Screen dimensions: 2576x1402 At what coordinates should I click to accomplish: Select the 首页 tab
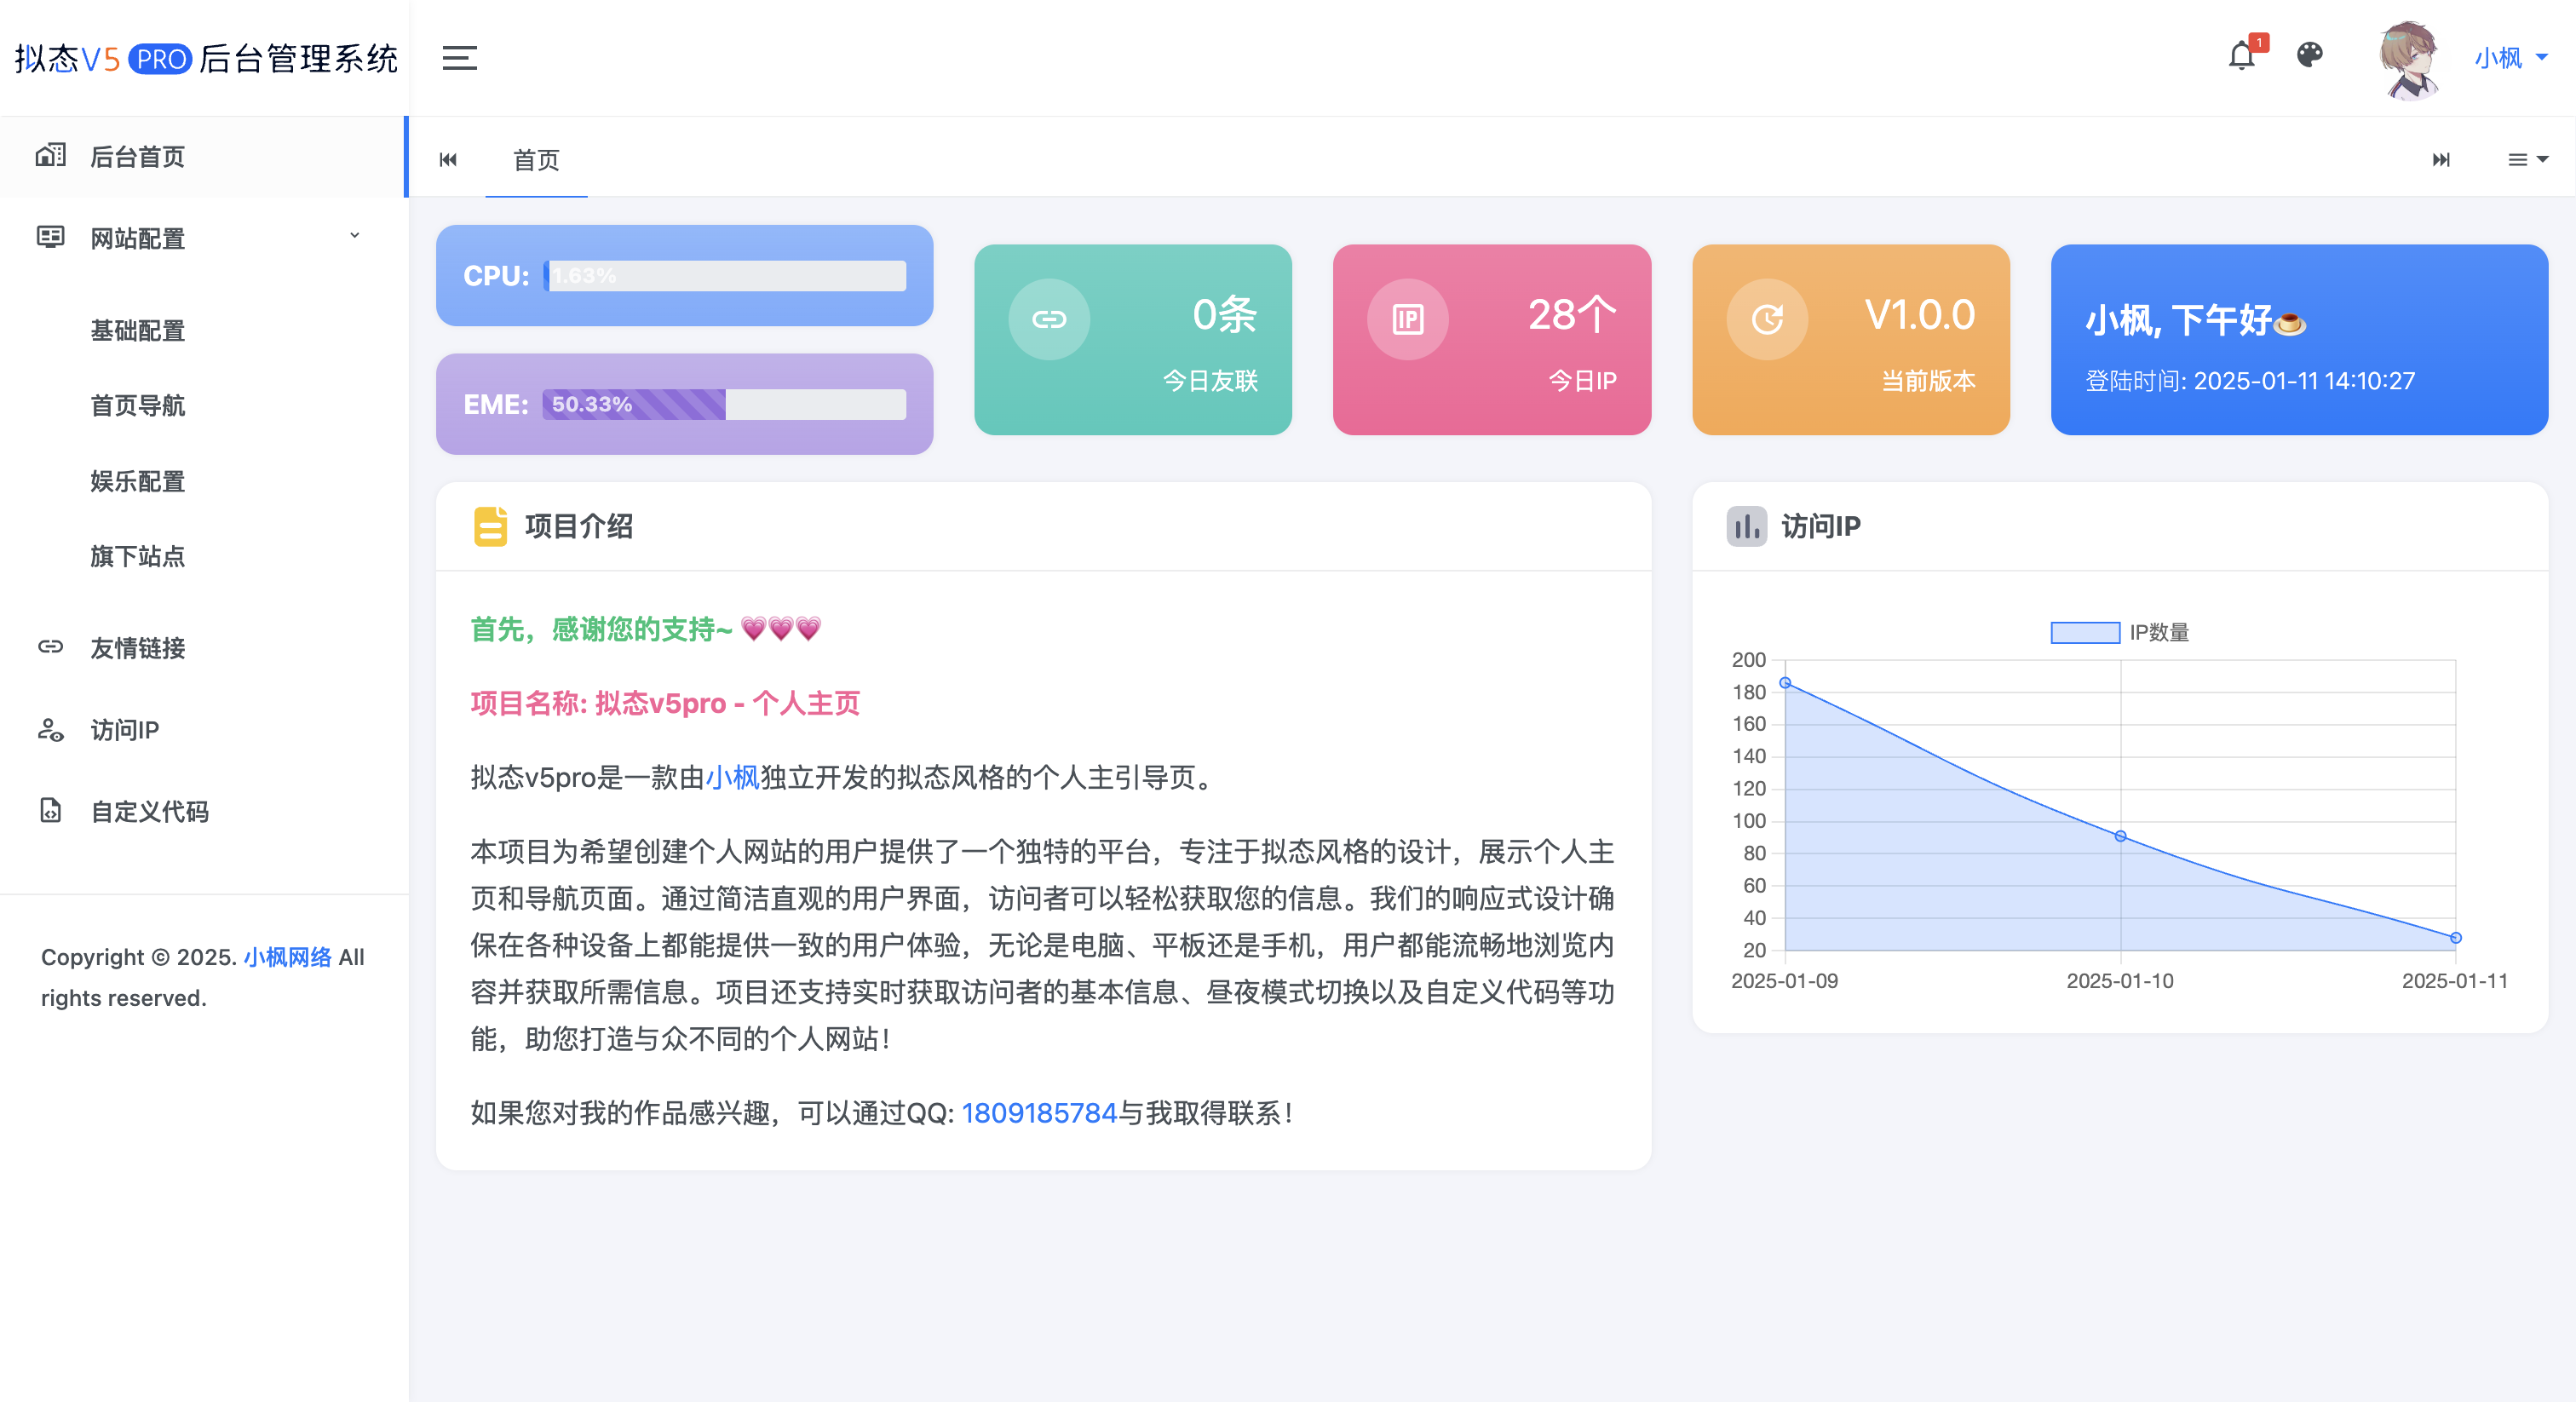coord(536,160)
